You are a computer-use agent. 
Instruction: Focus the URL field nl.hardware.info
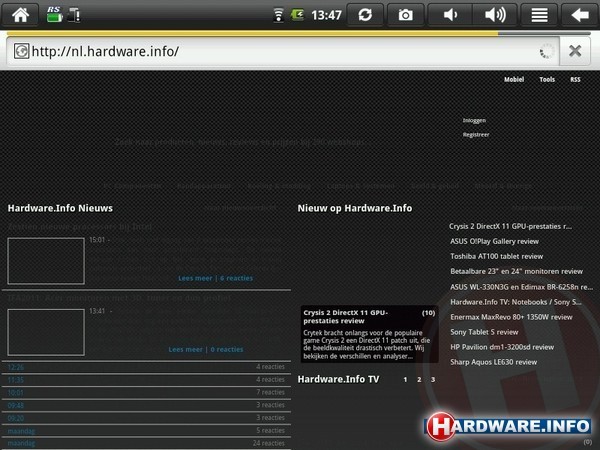(x=283, y=51)
